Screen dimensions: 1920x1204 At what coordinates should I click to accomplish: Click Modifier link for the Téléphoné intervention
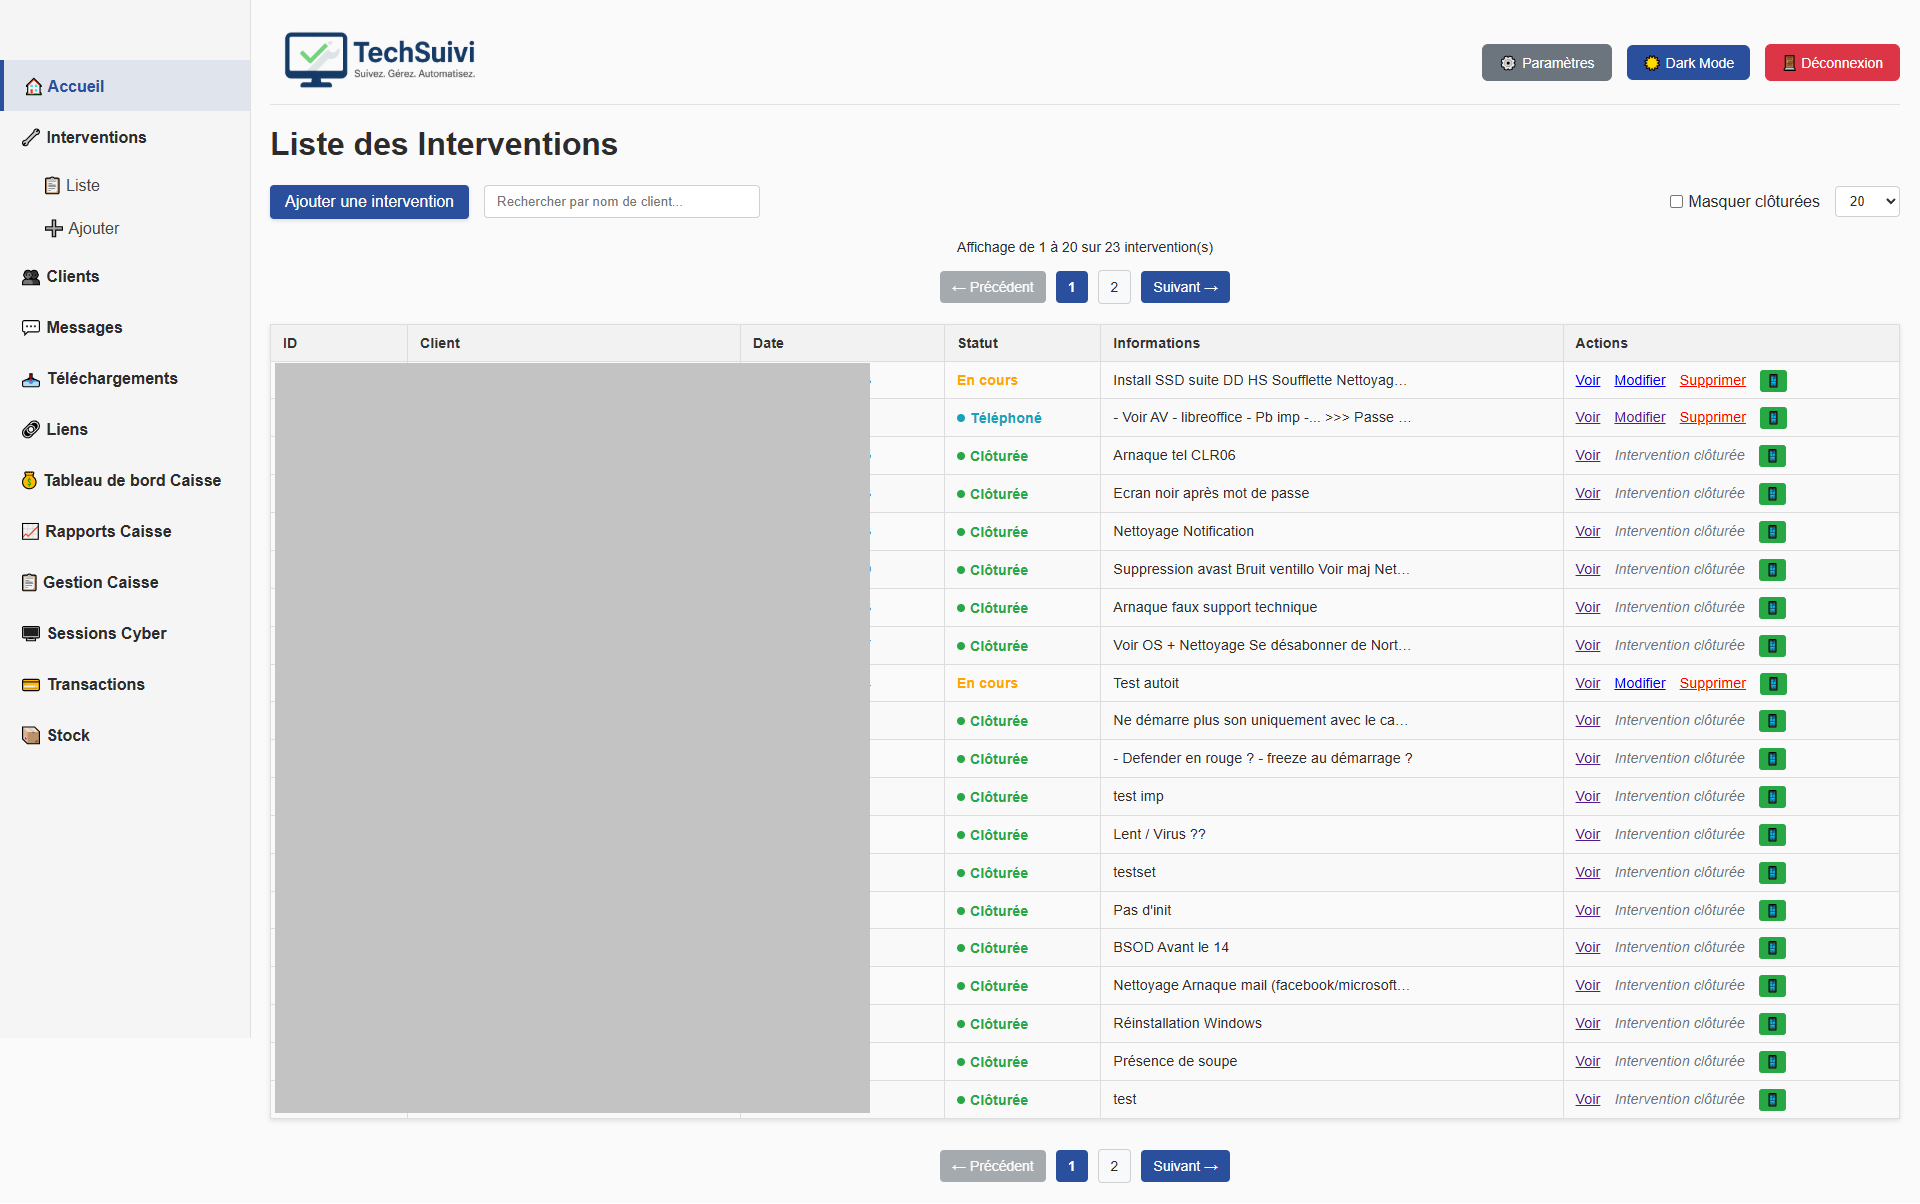(x=1639, y=418)
